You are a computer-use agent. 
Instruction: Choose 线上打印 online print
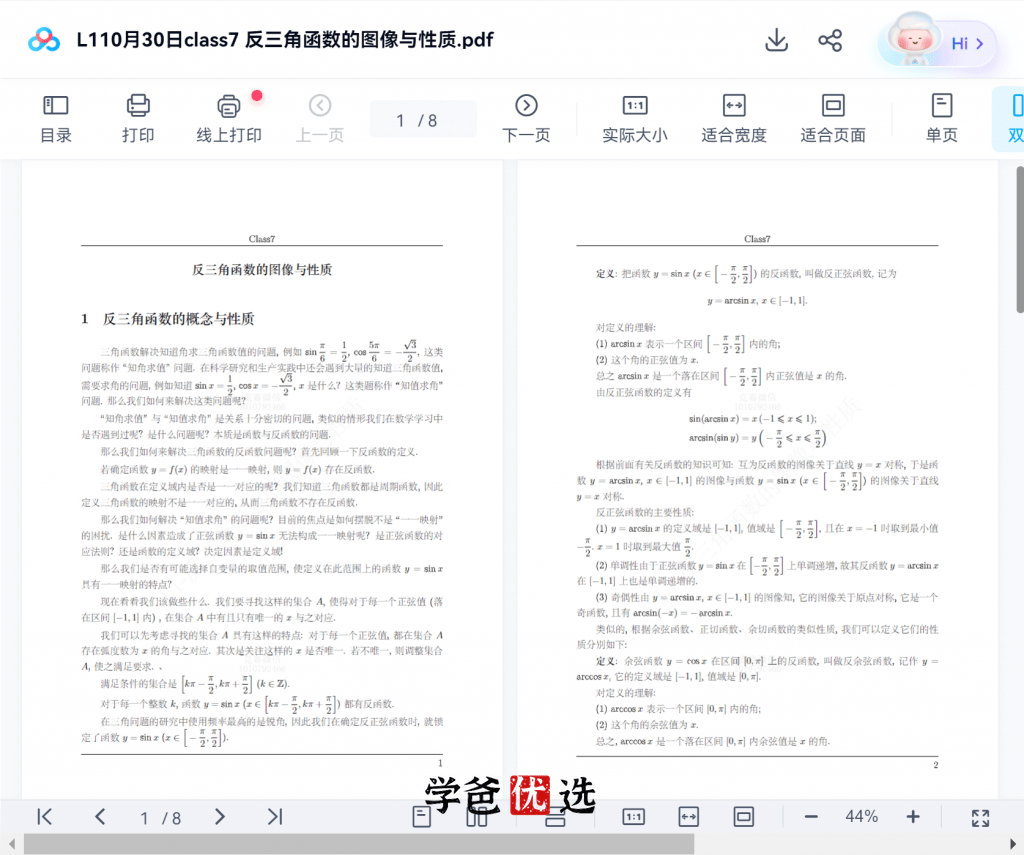(229, 119)
